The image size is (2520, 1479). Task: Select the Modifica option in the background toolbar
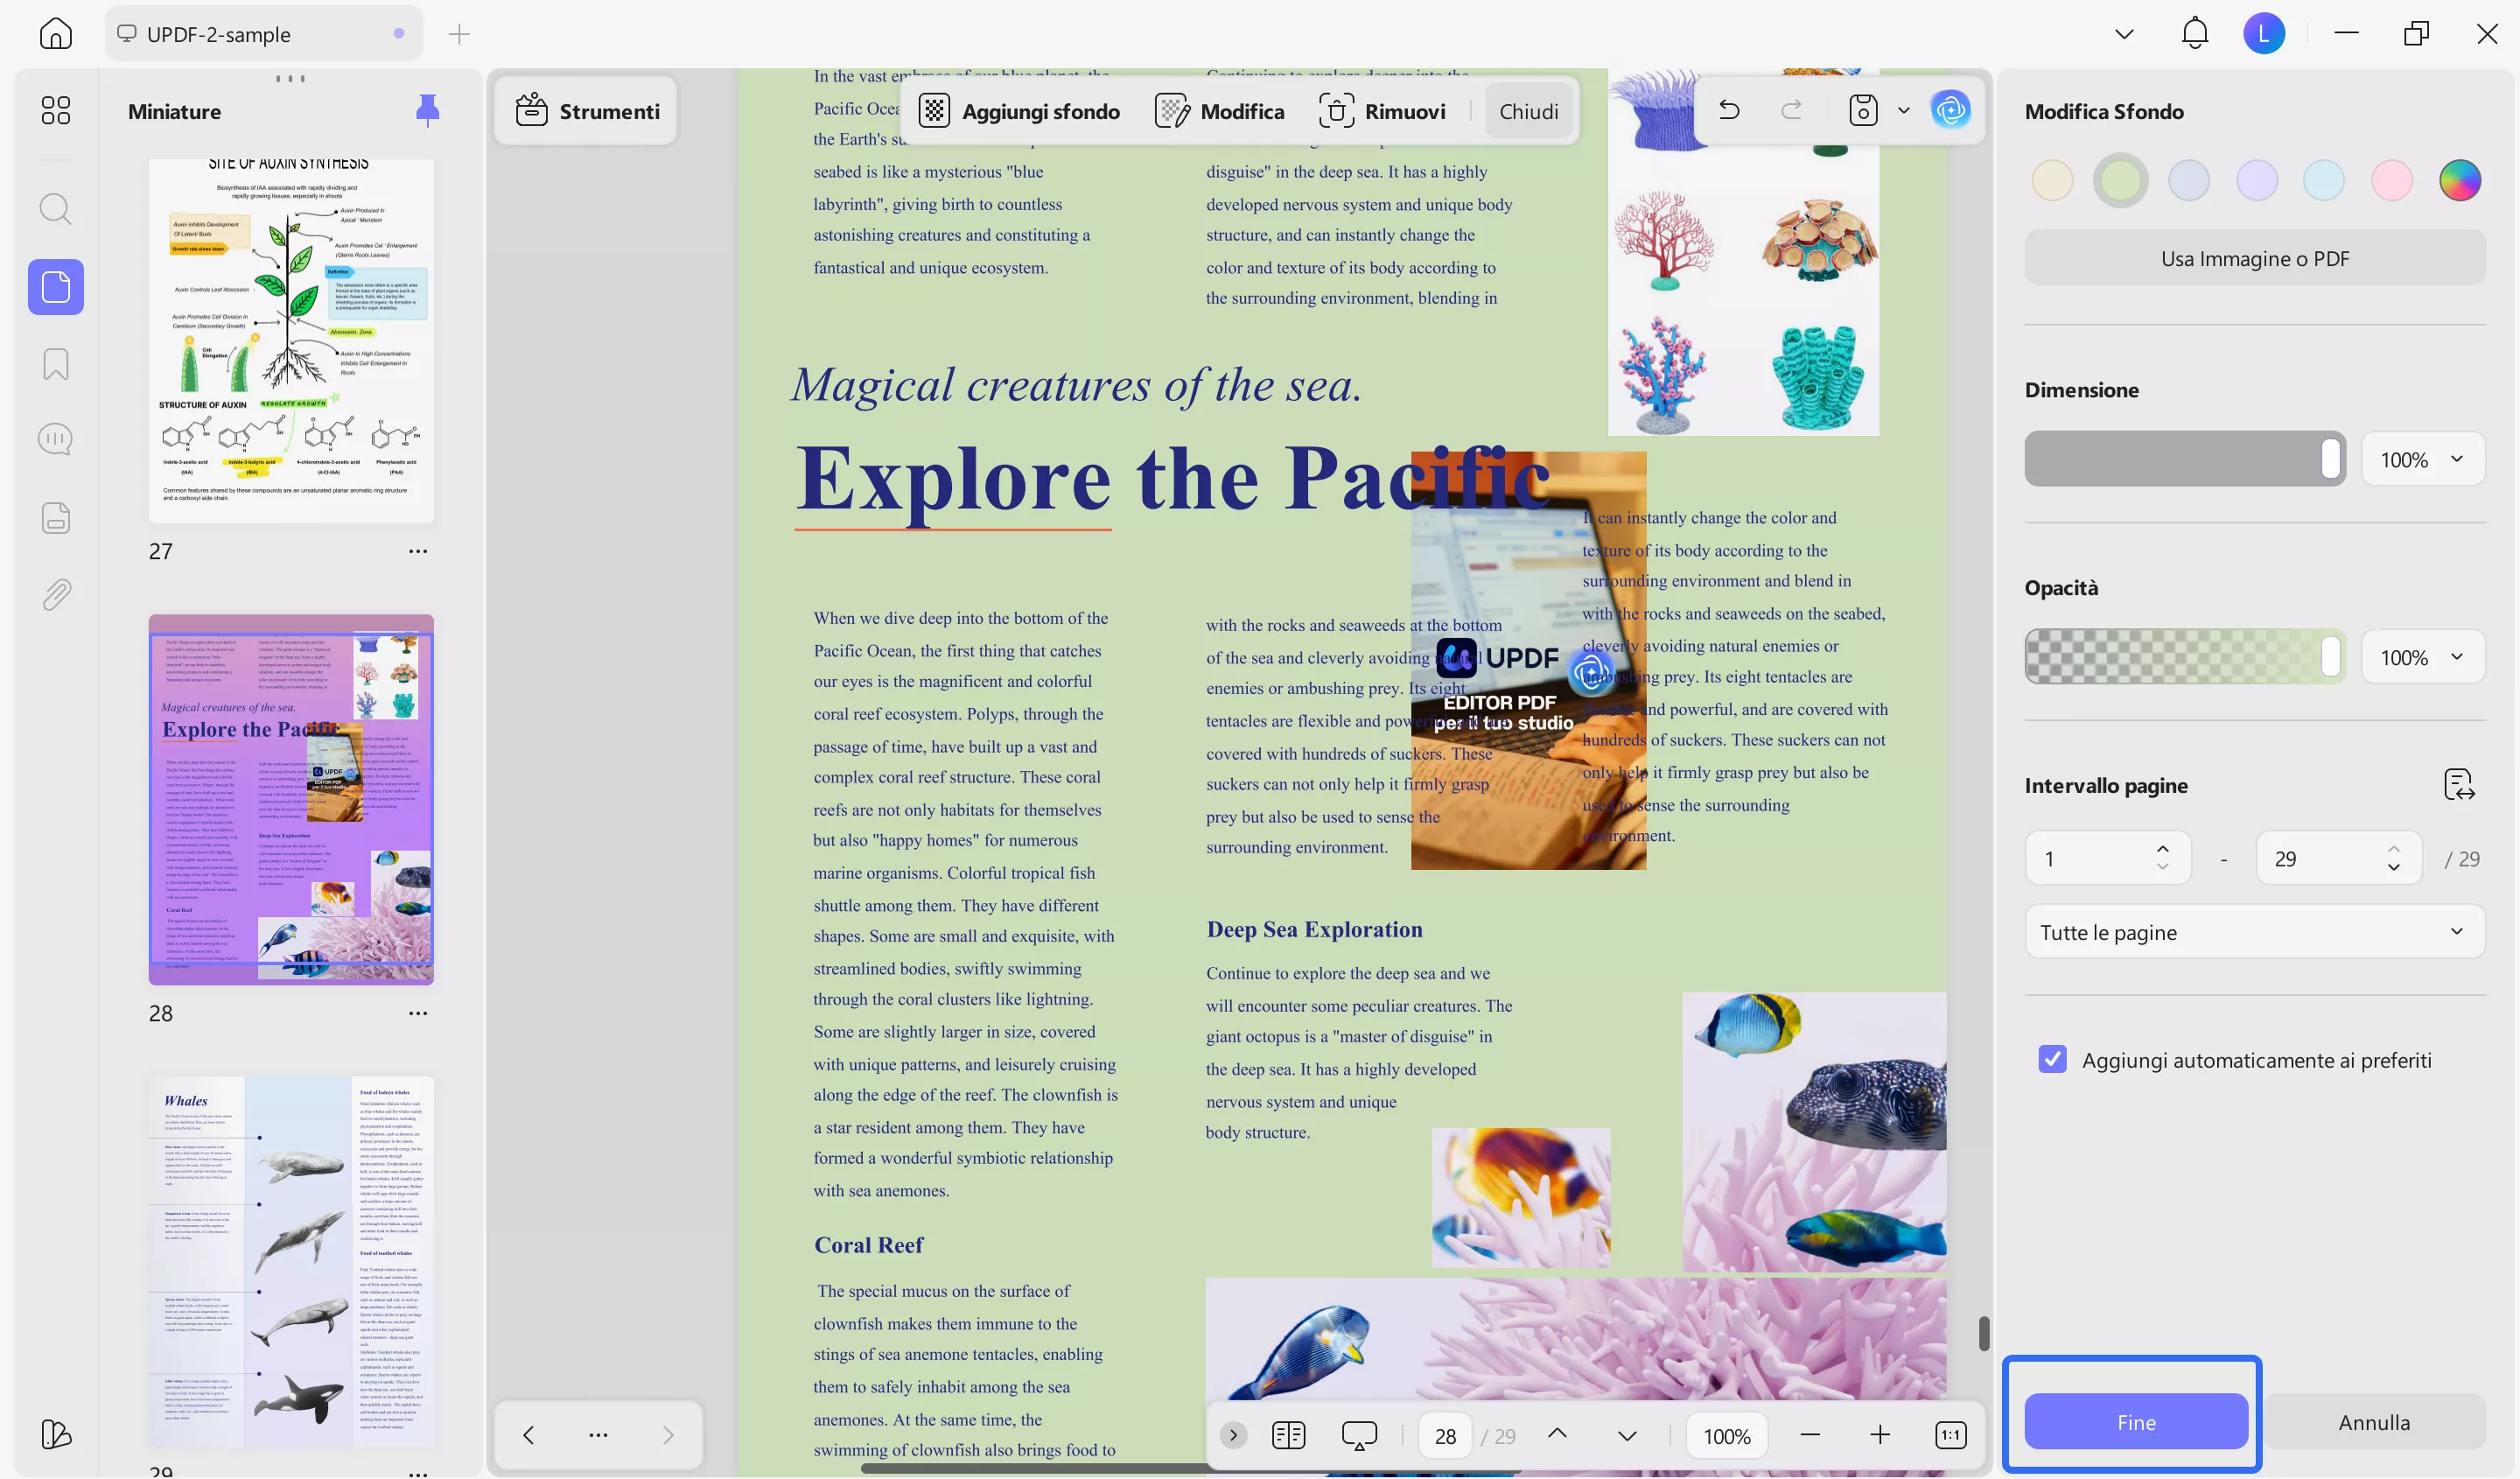(1221, 111)
